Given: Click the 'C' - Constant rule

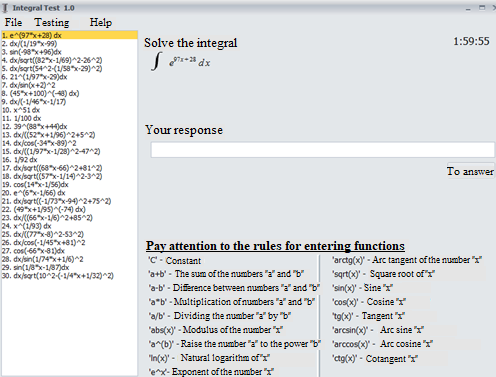Looking at the screenshot, I should (x=175, y=260).
